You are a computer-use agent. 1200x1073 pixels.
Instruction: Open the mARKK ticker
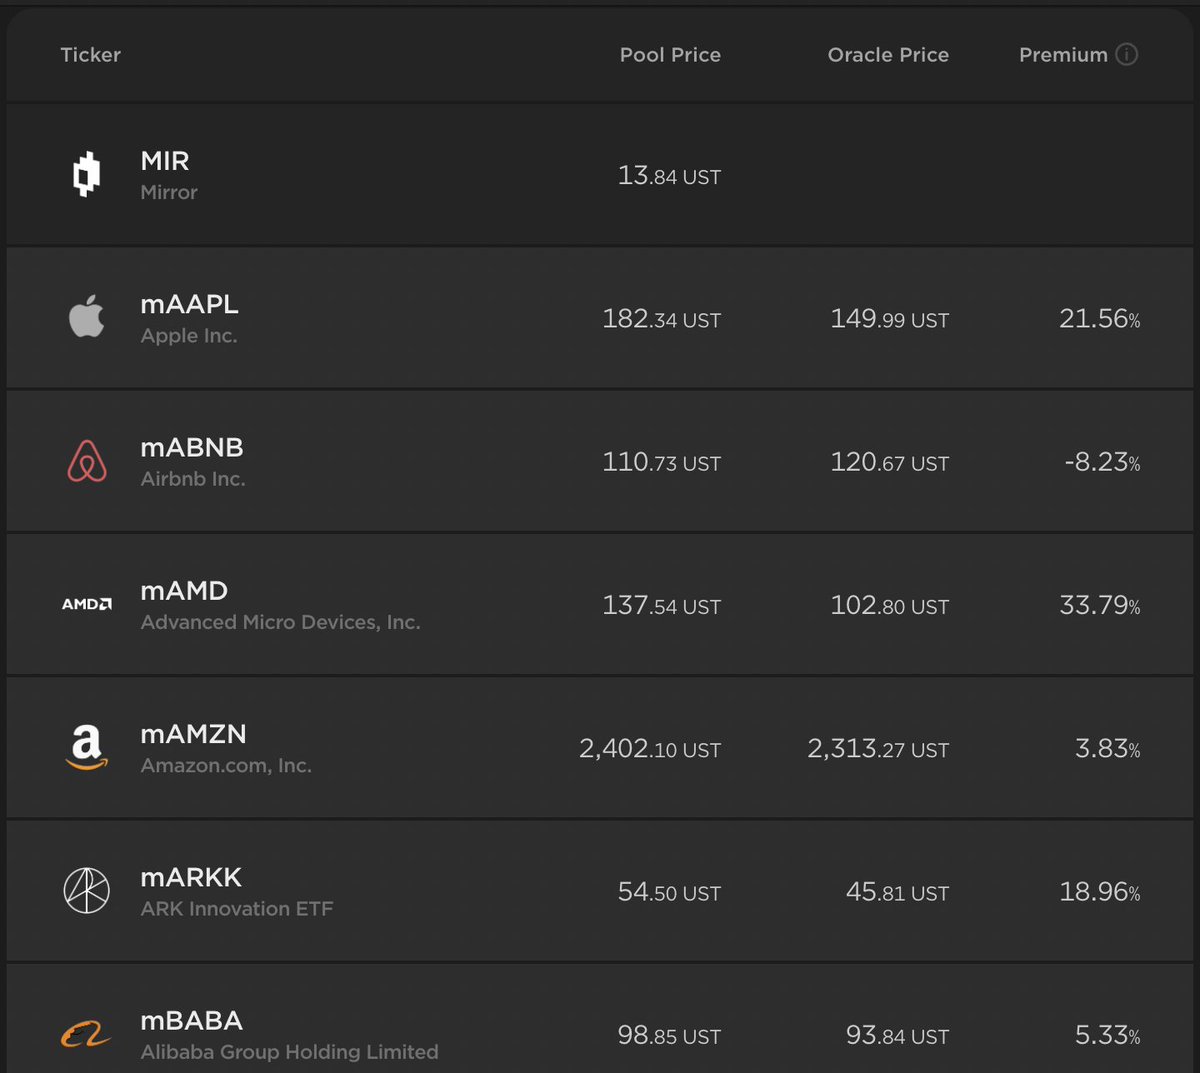(x=191, y=877)
